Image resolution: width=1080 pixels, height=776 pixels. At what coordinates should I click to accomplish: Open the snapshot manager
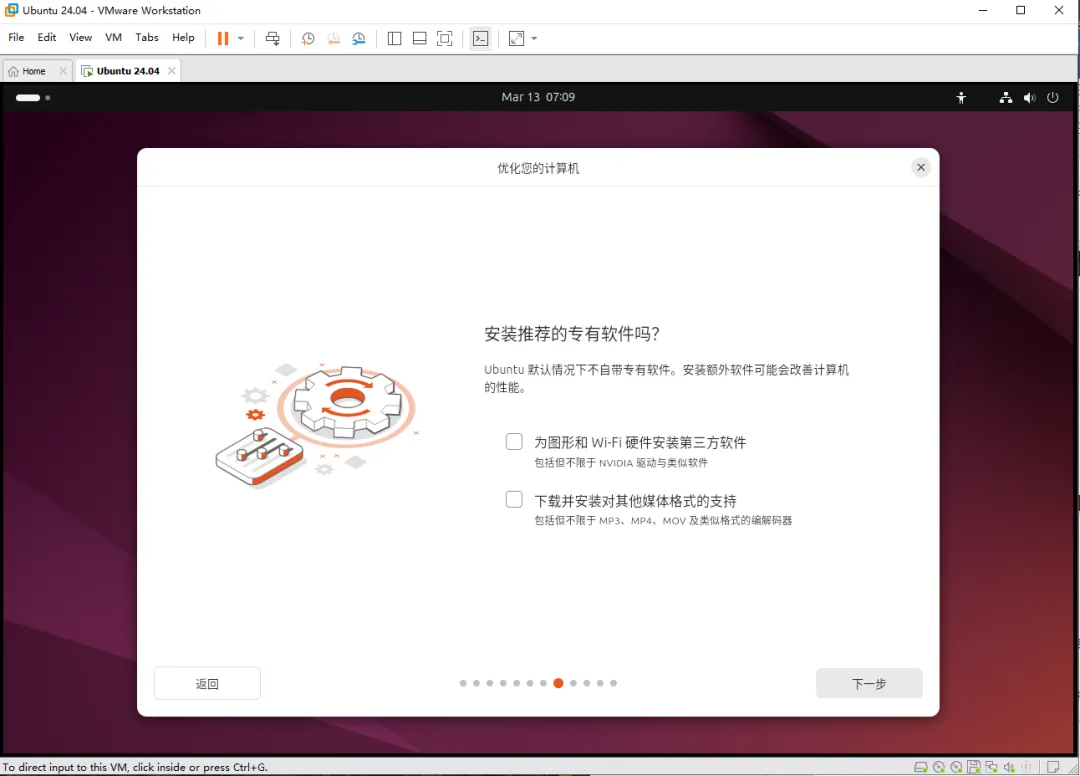(x=359, y=39)
